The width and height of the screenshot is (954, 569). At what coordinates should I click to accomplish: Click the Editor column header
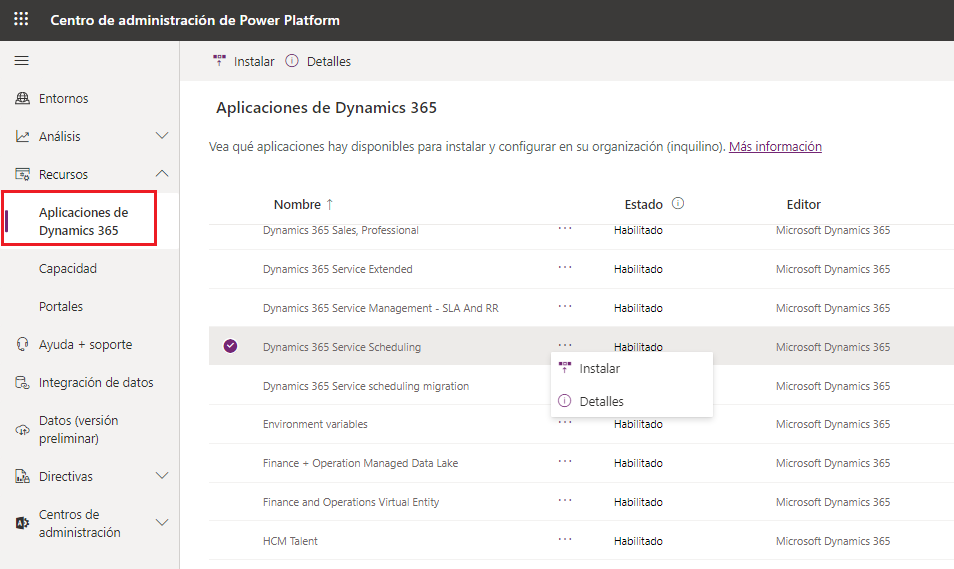point(803,204)
